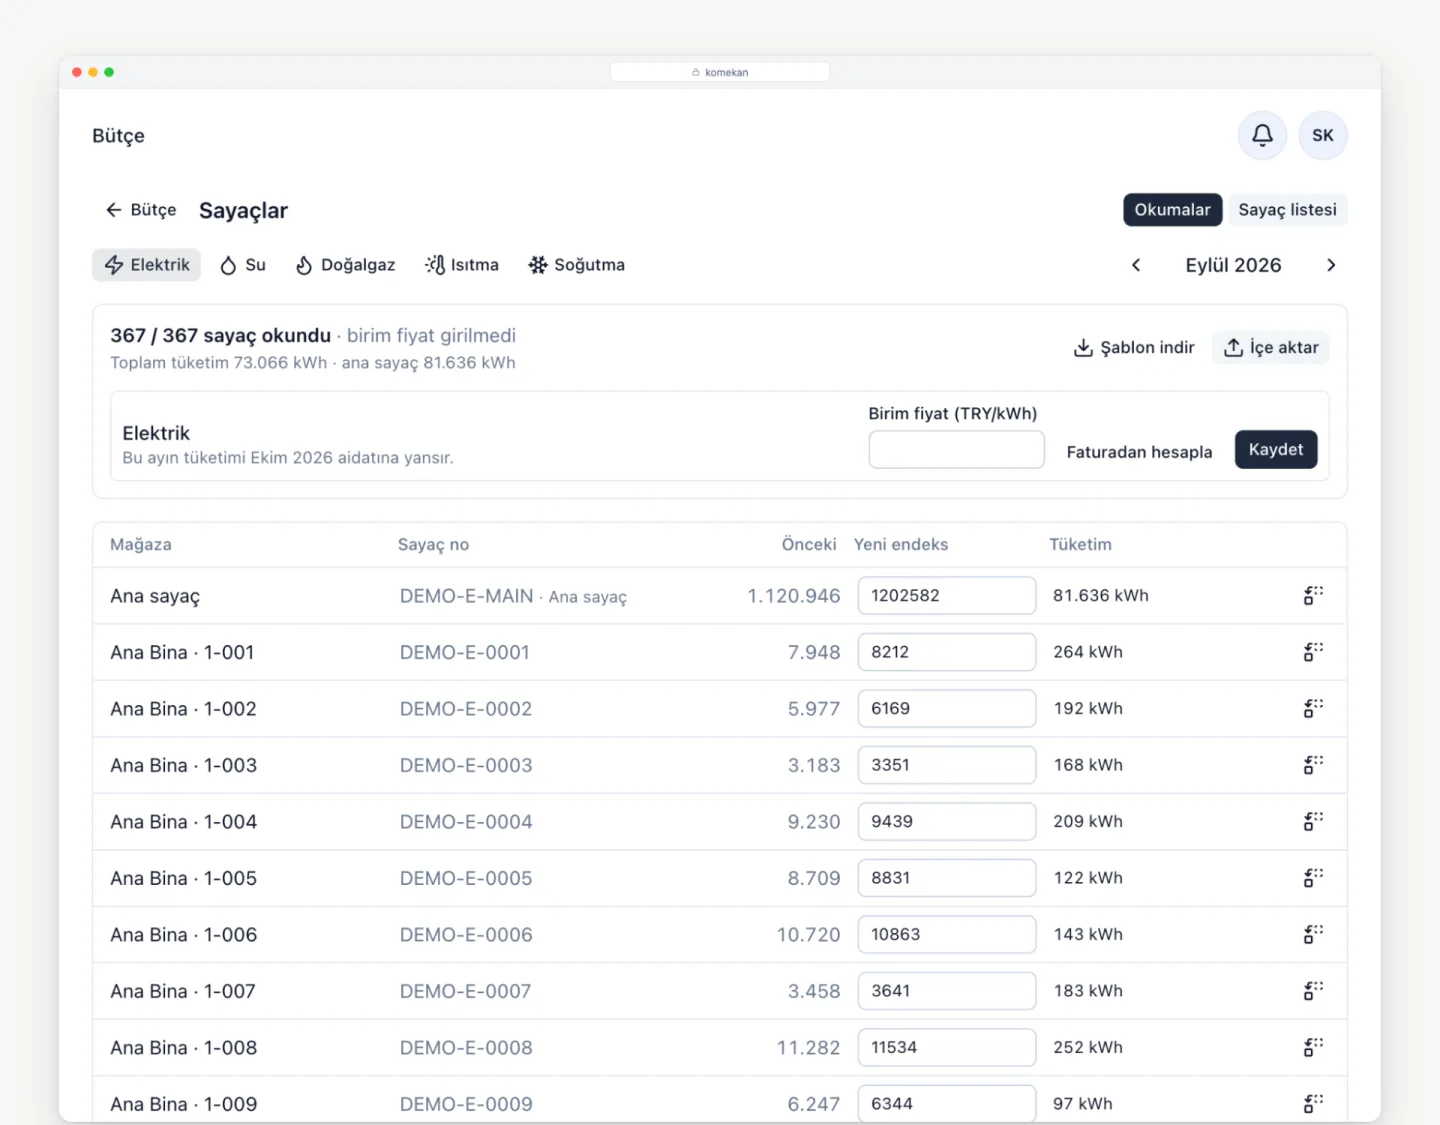Open row action icon for Ana sayaç
Screen dimensions: 1440x1125
1313,596
